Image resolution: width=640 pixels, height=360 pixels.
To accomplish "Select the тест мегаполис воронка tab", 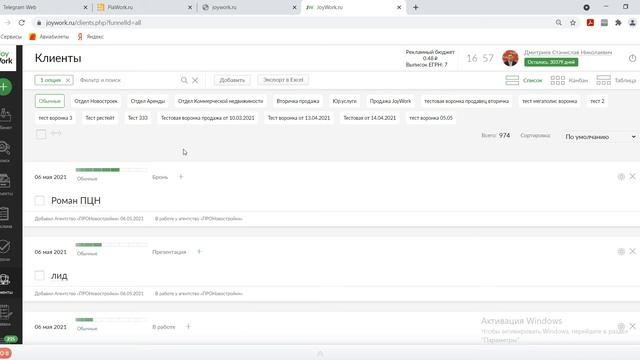I will click(549, 101).
